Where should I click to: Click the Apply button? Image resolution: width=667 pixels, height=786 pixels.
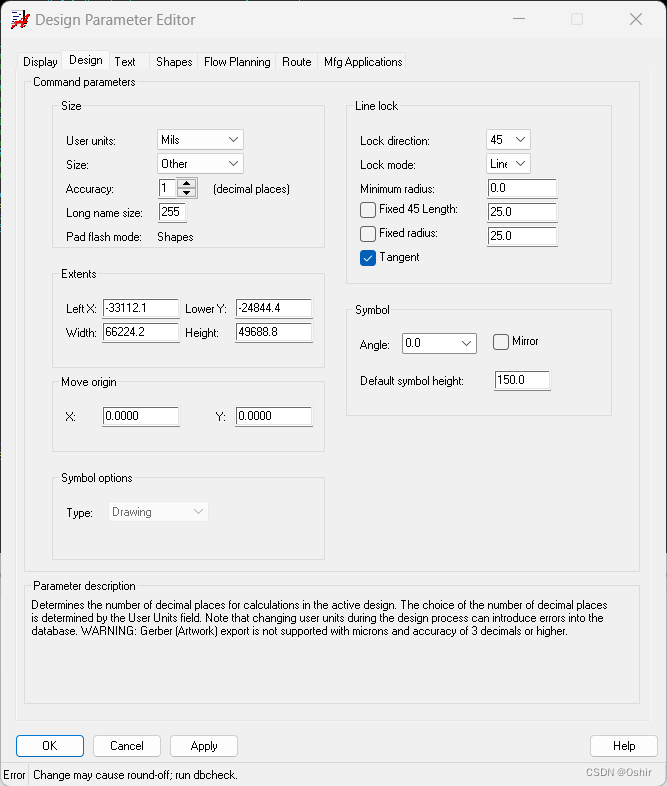[x=203, y=746]
